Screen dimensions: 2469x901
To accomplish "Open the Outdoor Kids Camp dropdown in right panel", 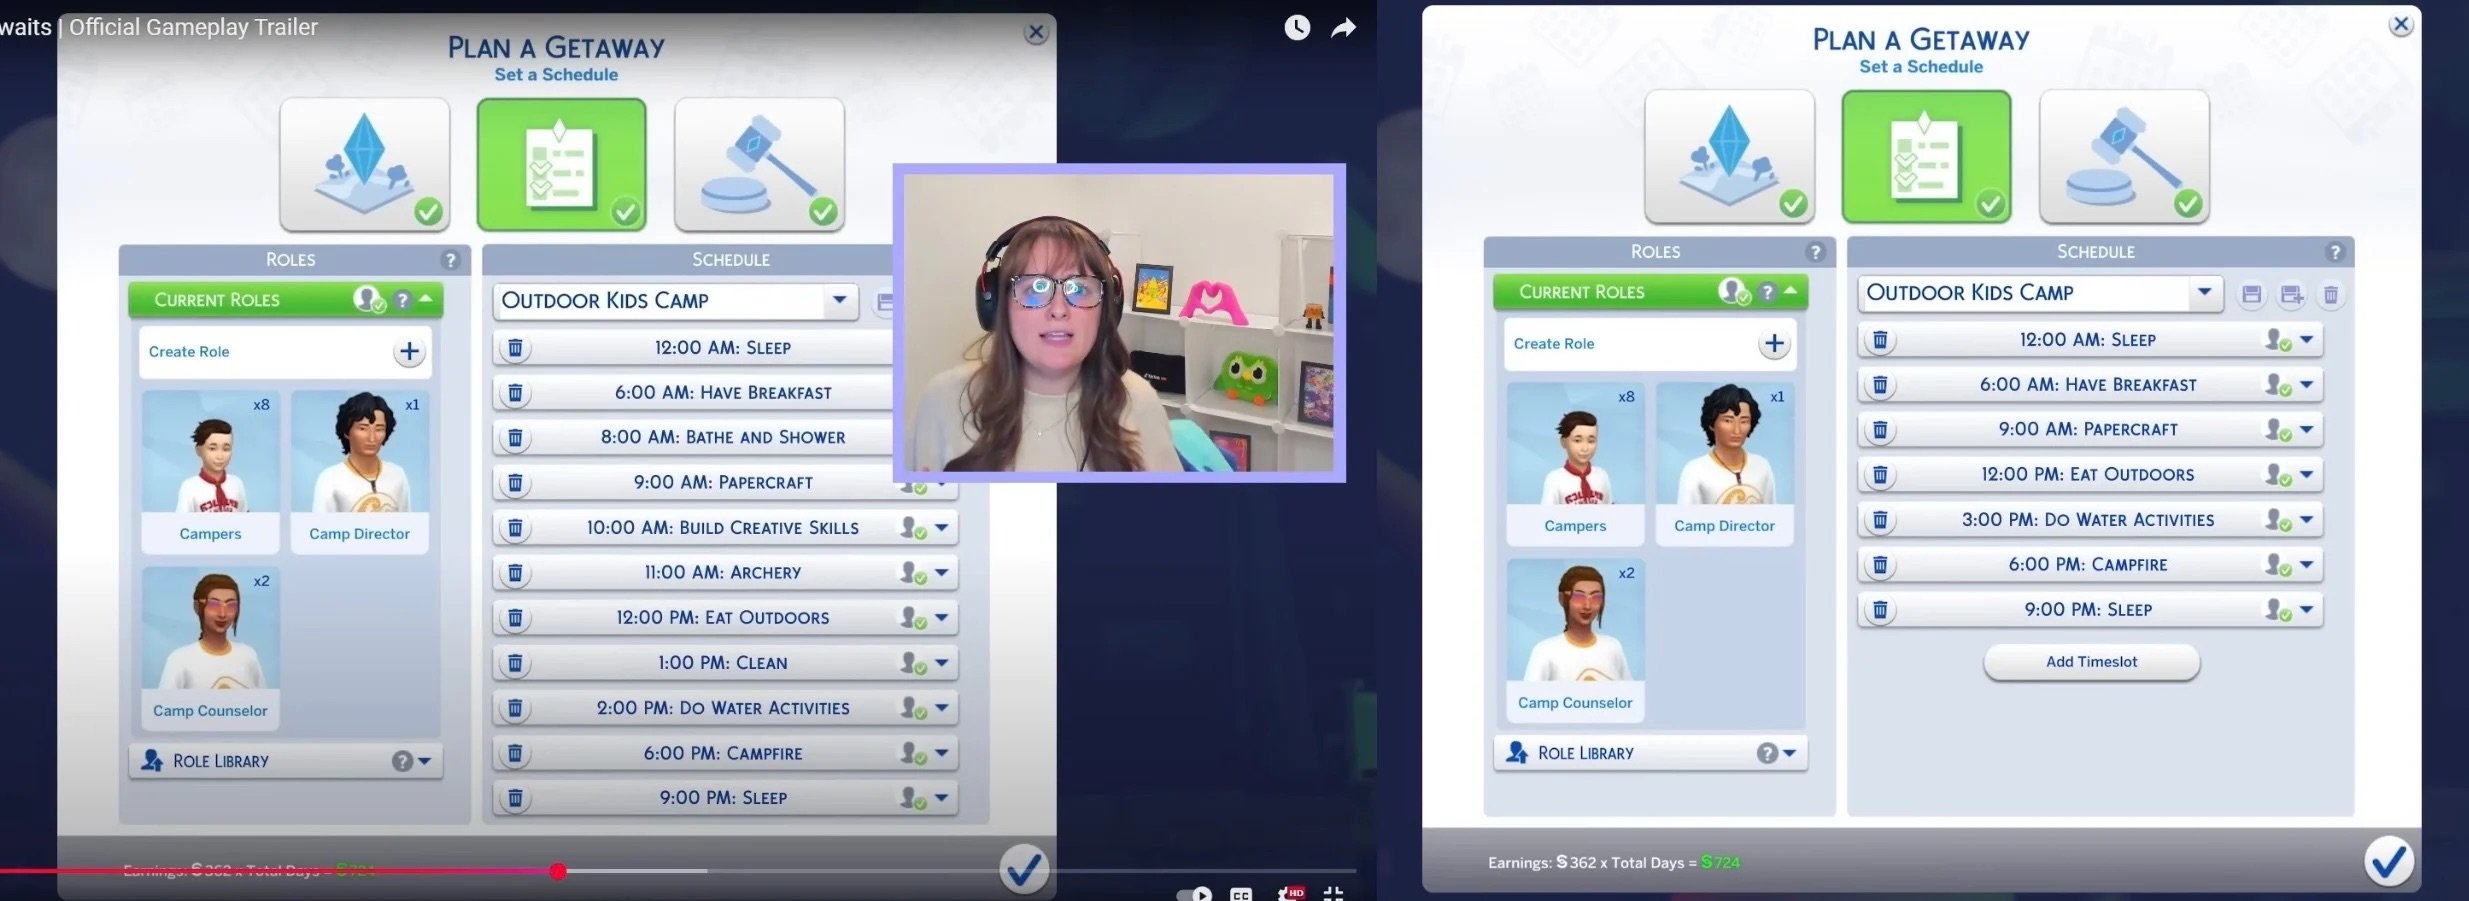I will (x=2204, y=293).
